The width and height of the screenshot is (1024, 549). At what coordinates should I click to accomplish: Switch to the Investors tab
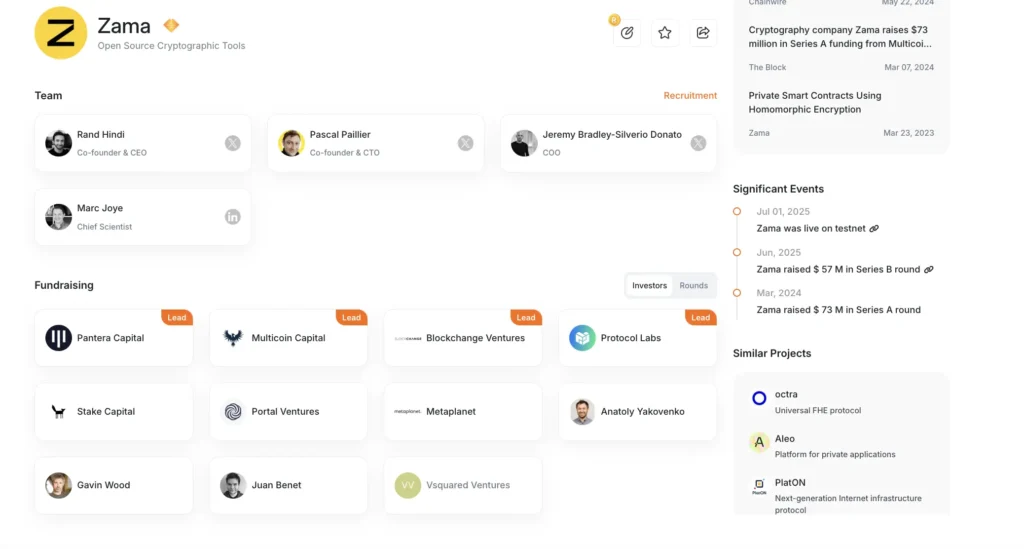pyautogui.click(x=649, y=286)
